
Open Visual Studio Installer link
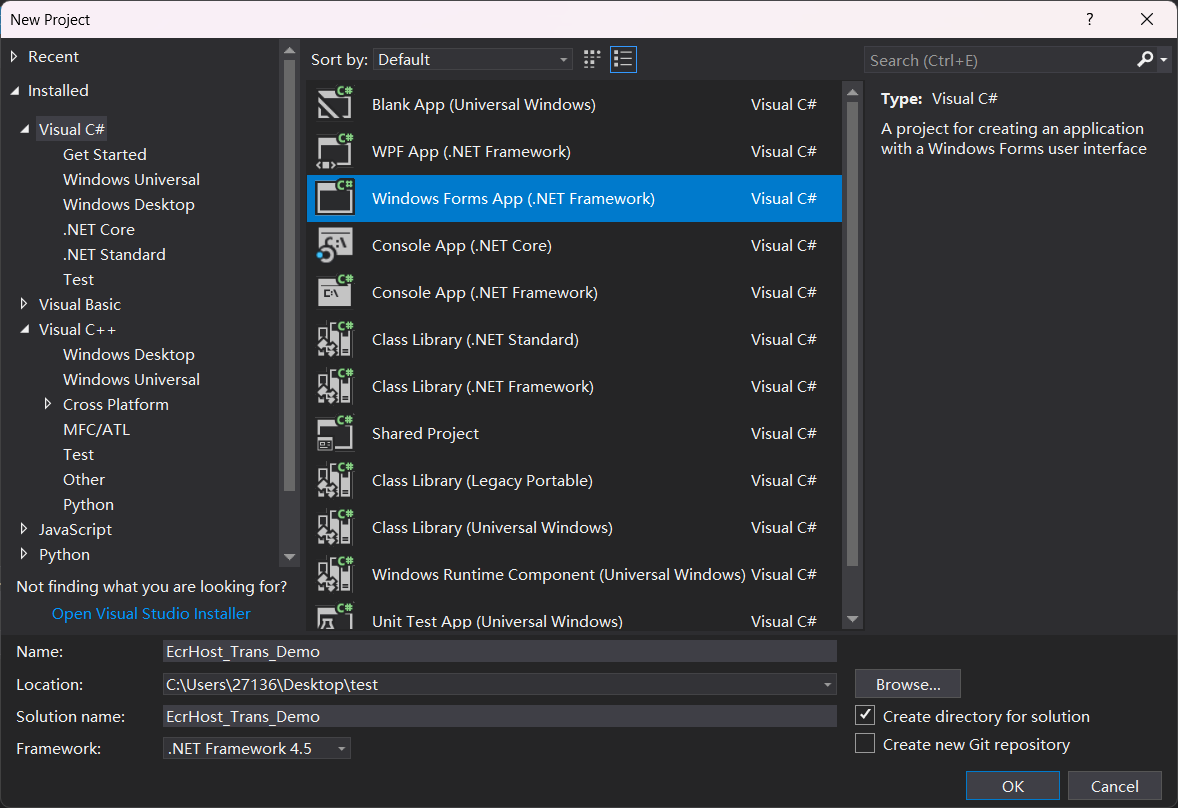[151, 613]
